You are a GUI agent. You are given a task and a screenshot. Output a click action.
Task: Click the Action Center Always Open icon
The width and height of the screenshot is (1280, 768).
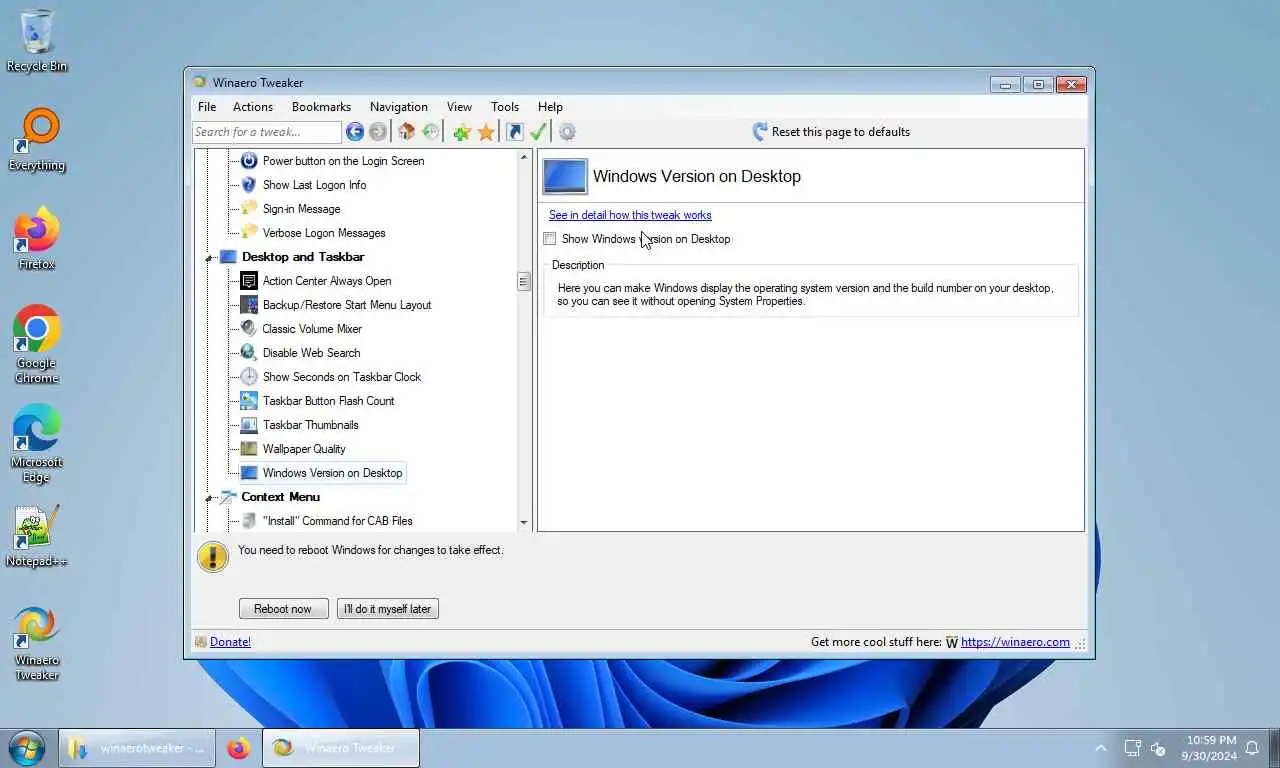click(249, 281)
